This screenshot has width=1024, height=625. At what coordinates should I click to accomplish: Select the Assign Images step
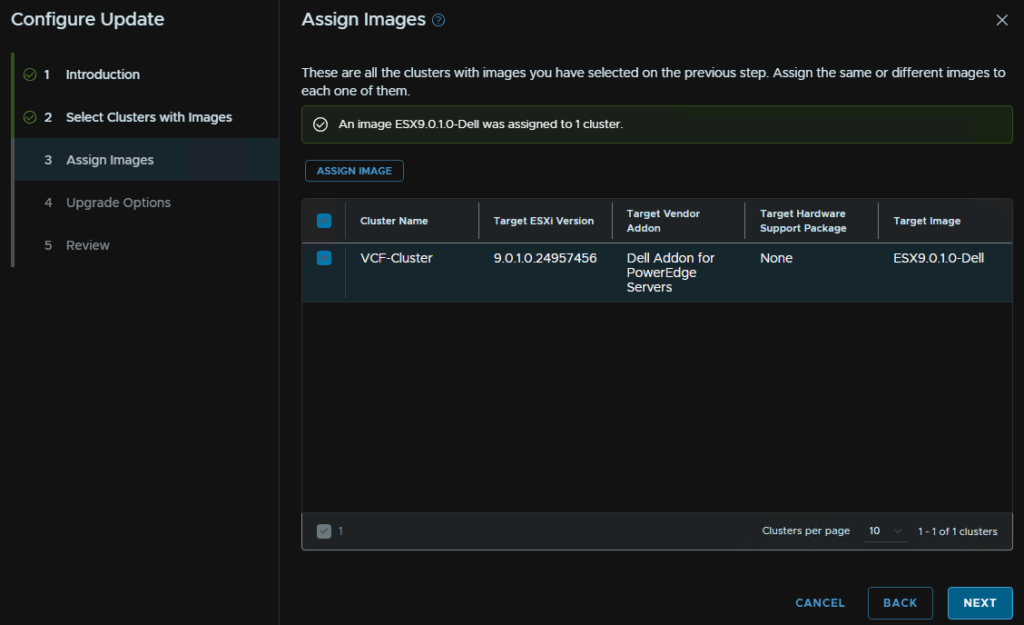[109, 160]
